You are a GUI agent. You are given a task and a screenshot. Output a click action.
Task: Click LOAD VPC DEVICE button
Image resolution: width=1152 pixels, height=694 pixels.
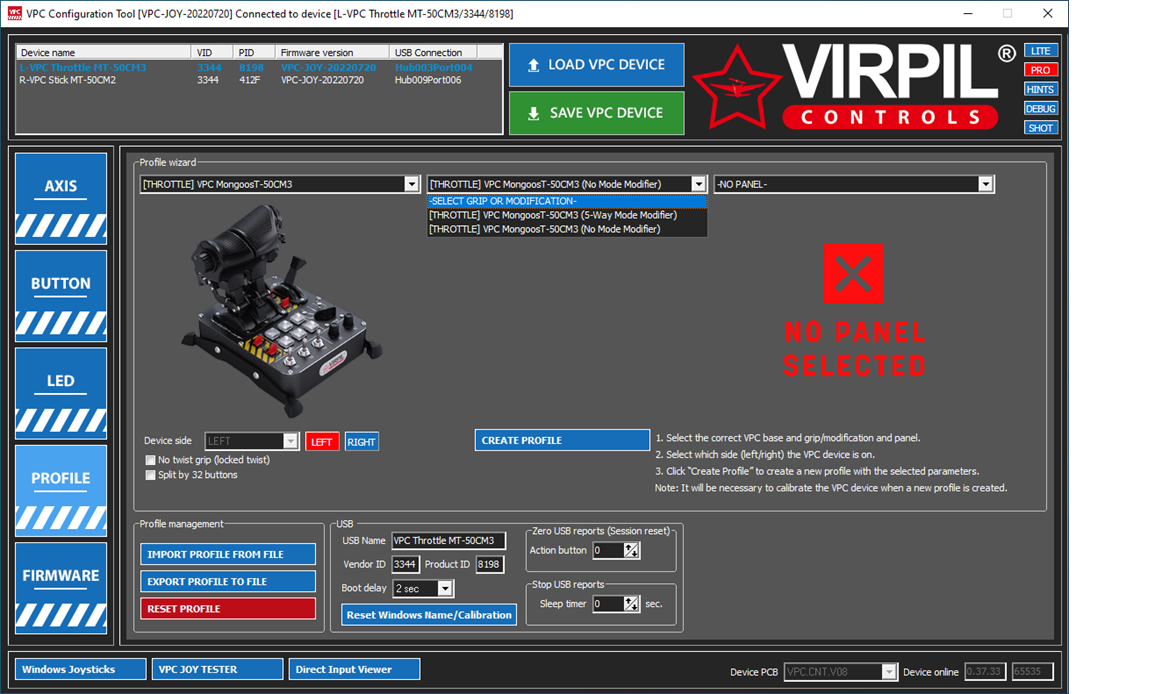[x=597, y=65]
